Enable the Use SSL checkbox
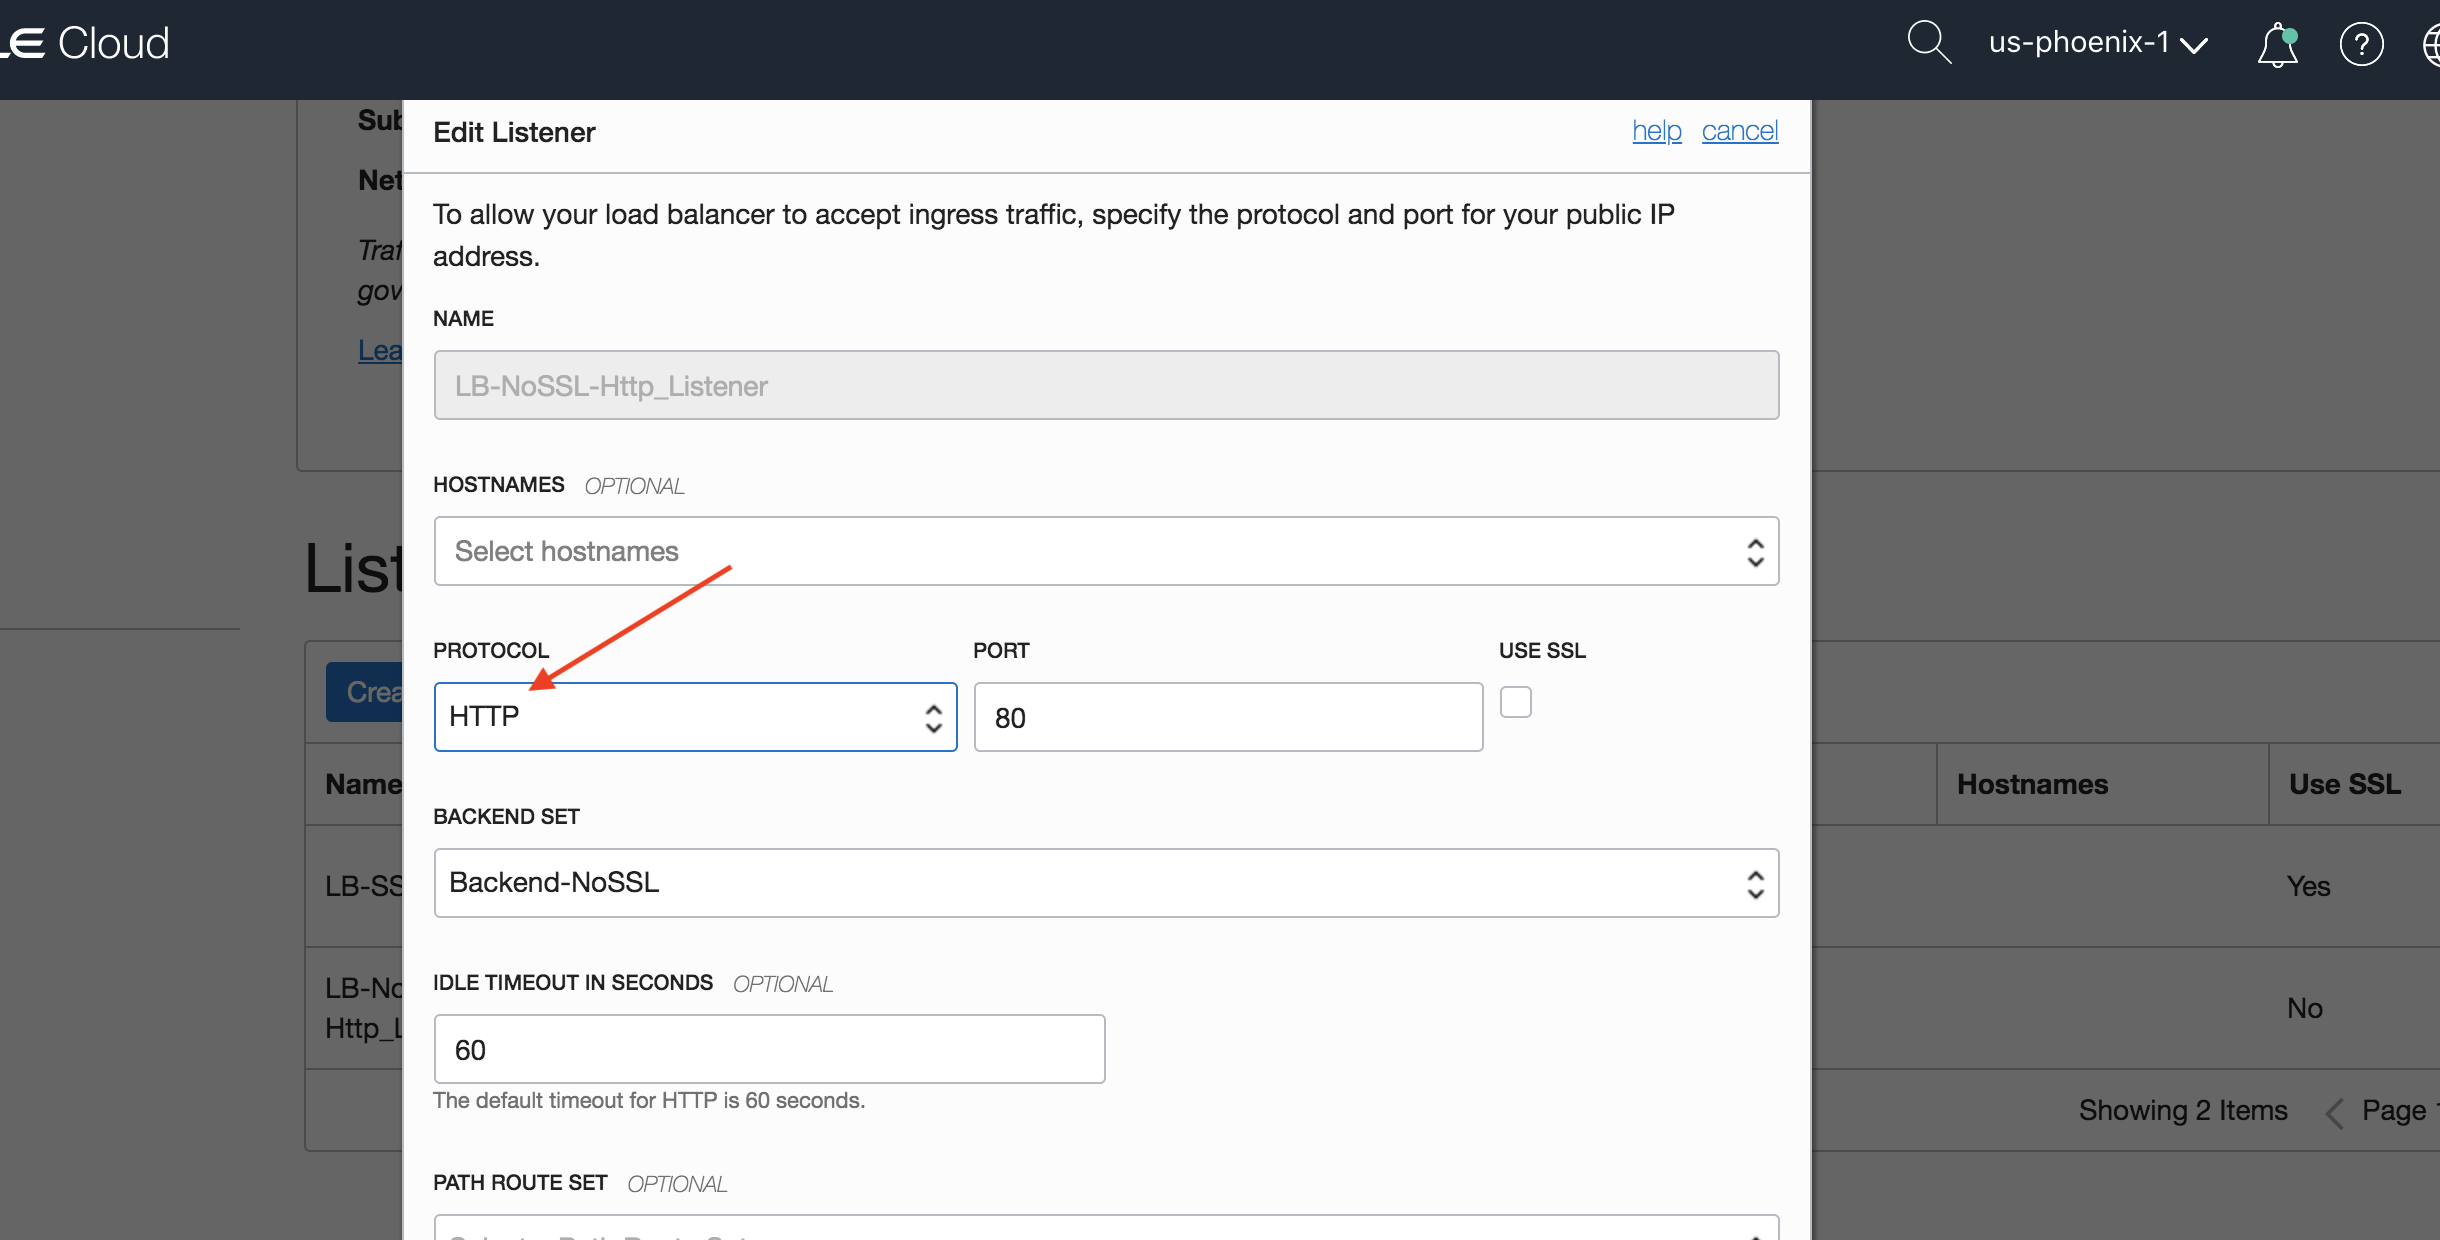 tap(1515, 702)
